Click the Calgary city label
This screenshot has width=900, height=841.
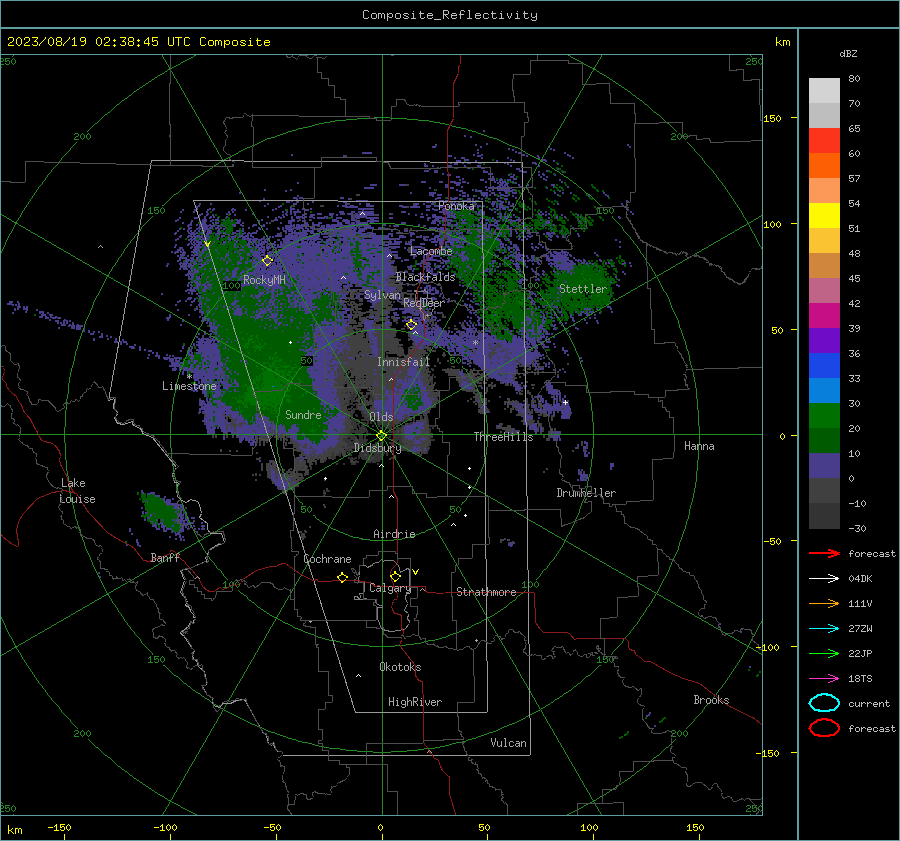[390, 588]
